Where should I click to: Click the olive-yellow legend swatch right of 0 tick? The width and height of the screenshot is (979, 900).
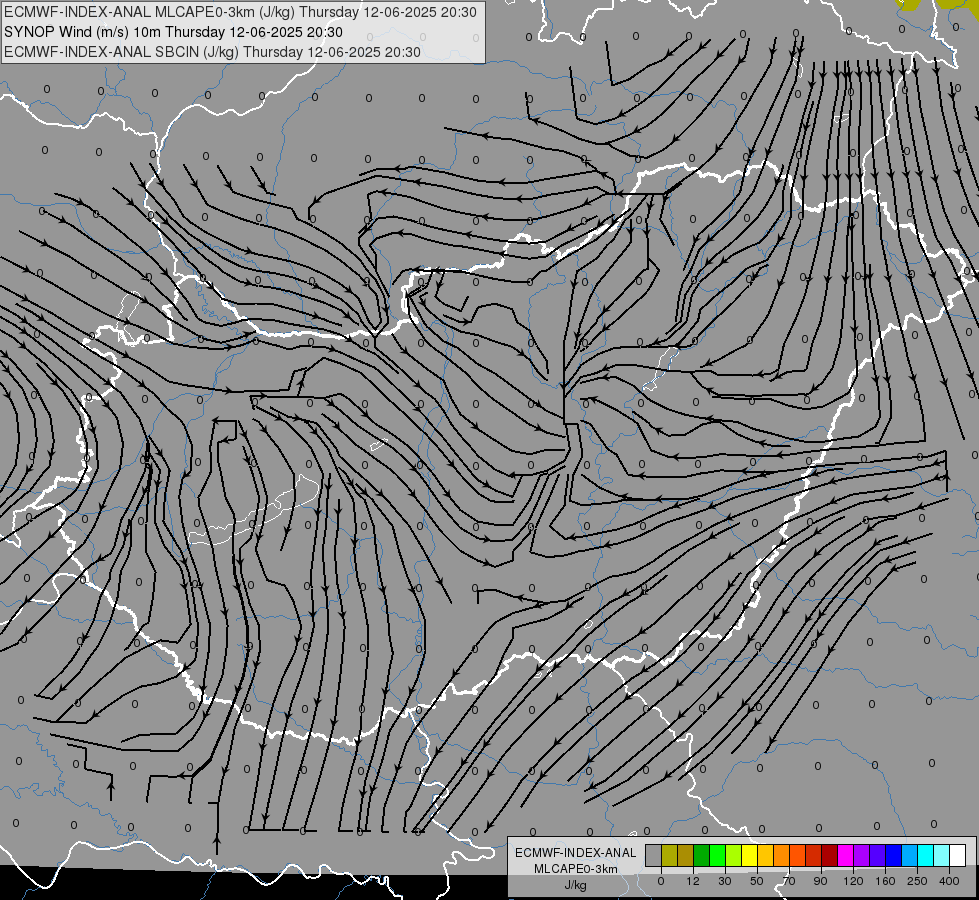[669, 855]
